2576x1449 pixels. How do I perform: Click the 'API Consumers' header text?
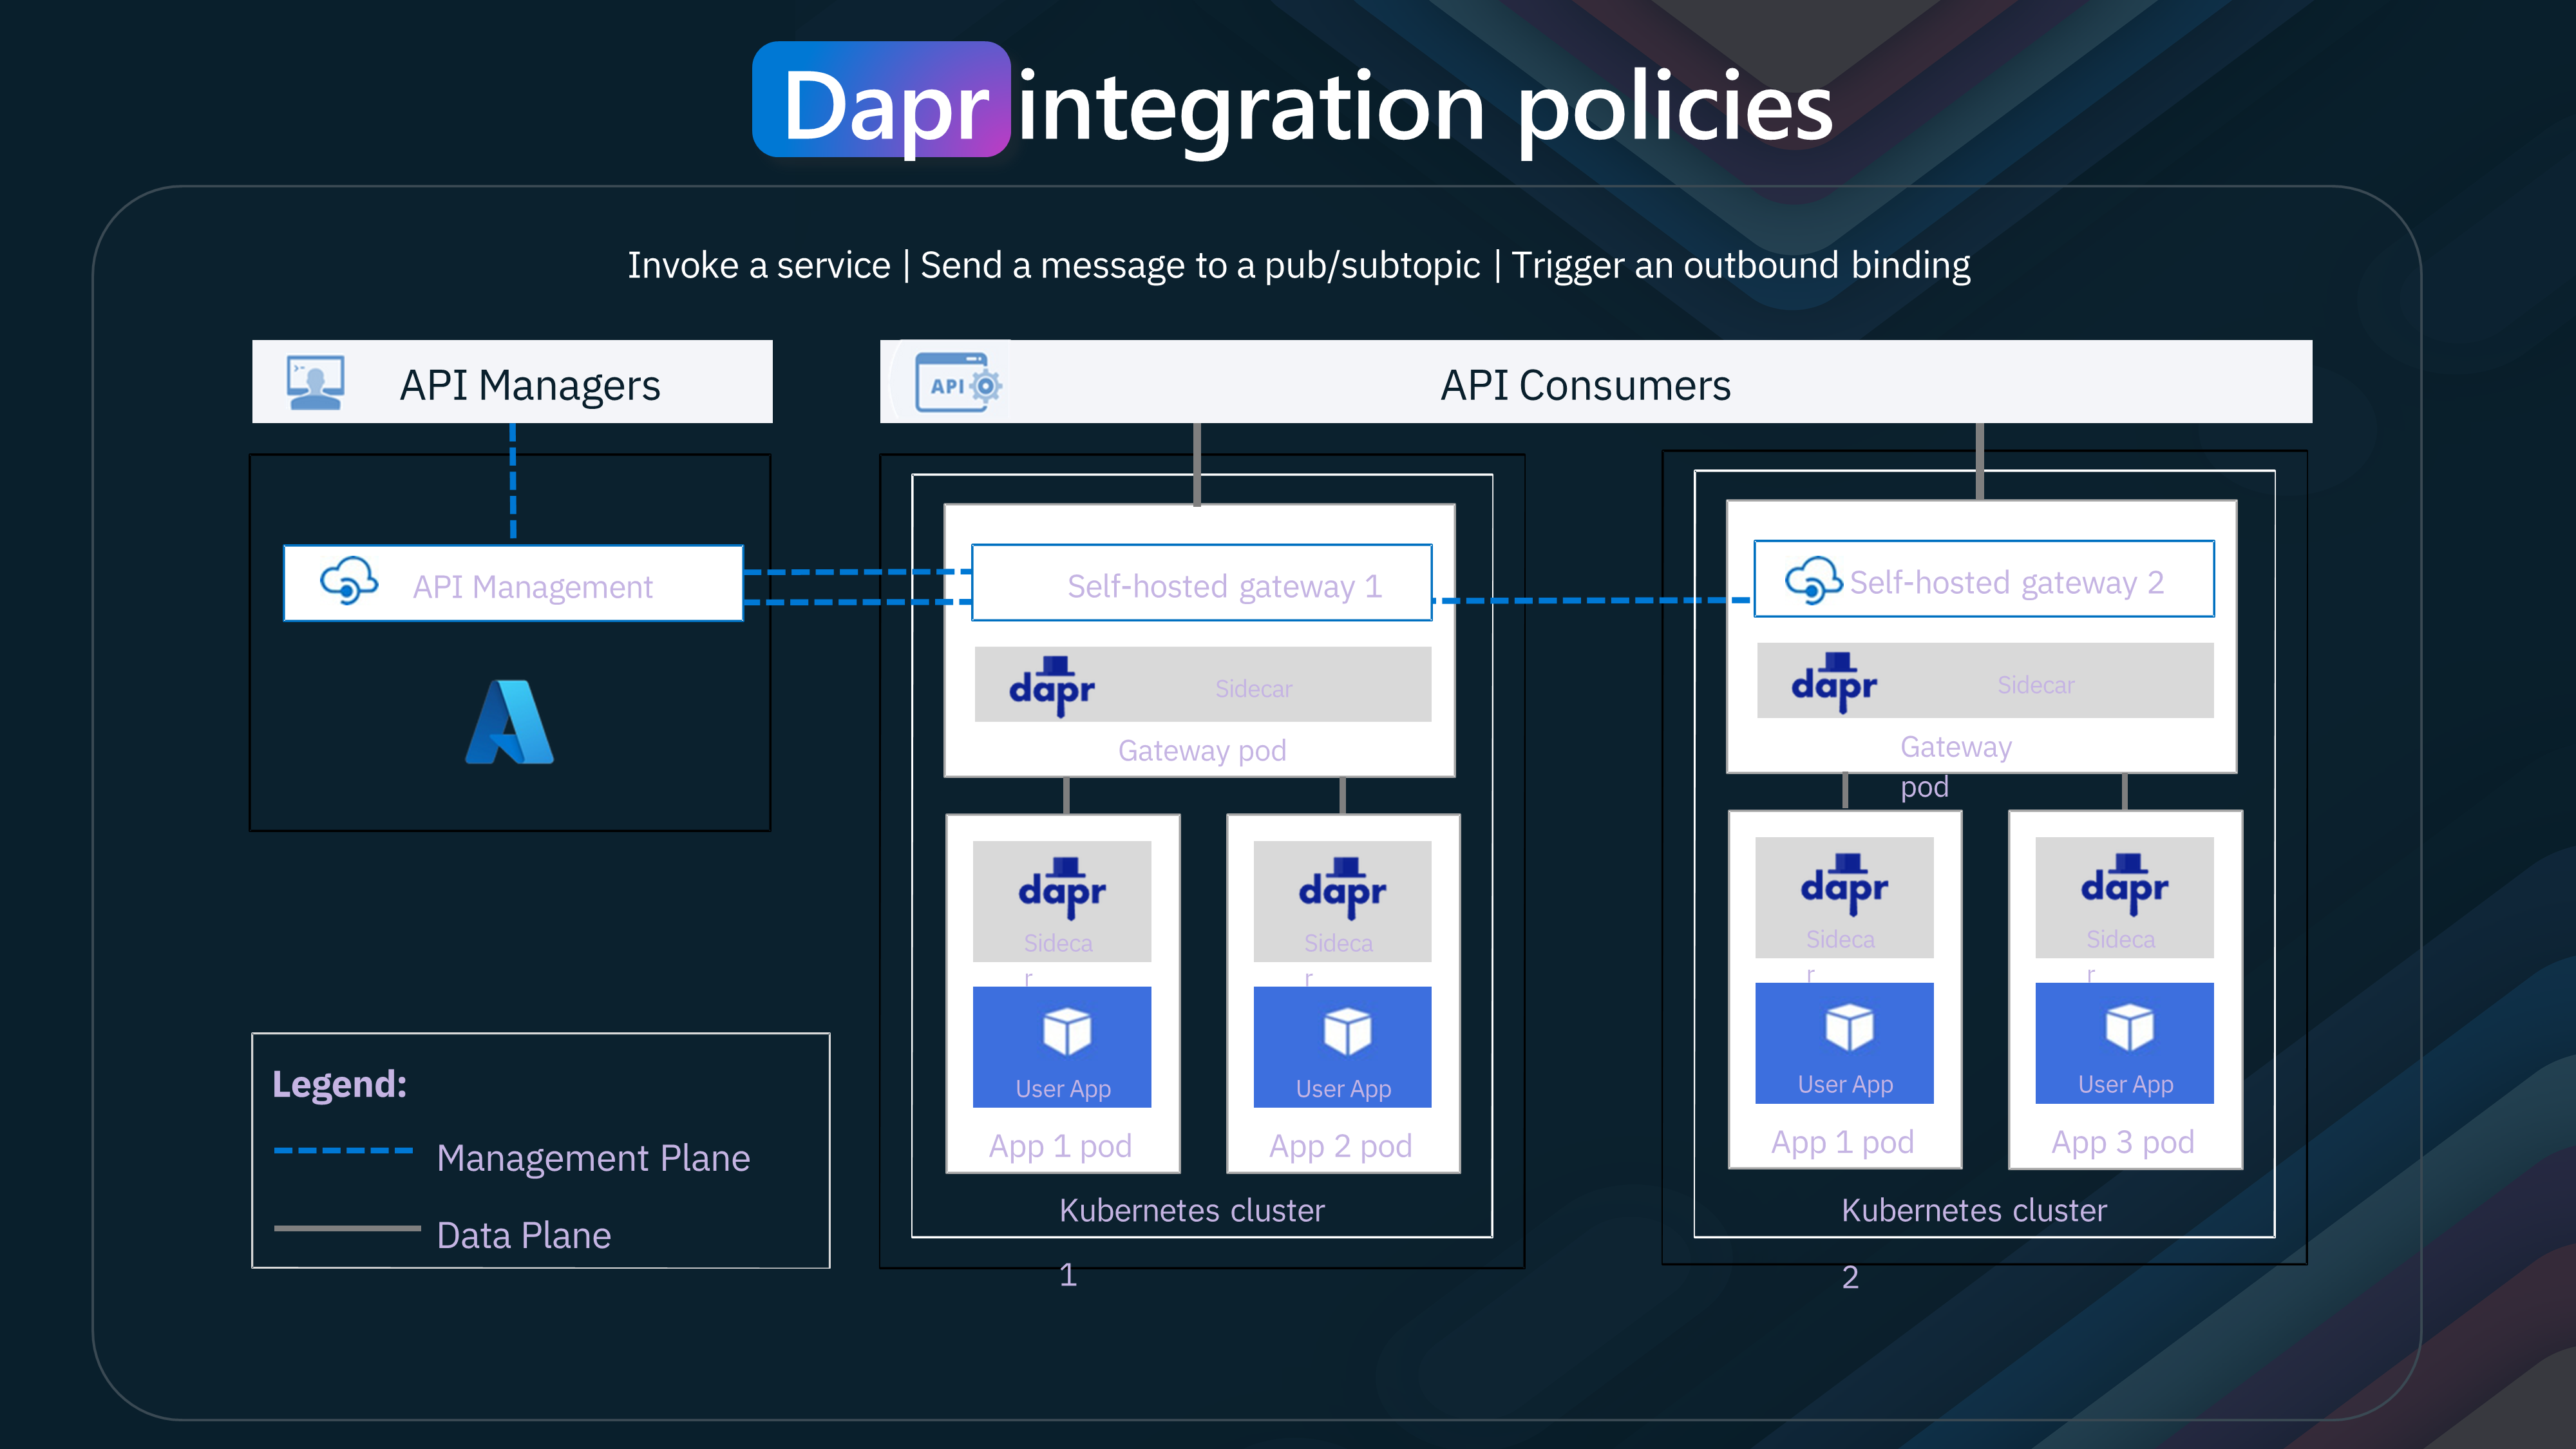[x=1585, y=385]
